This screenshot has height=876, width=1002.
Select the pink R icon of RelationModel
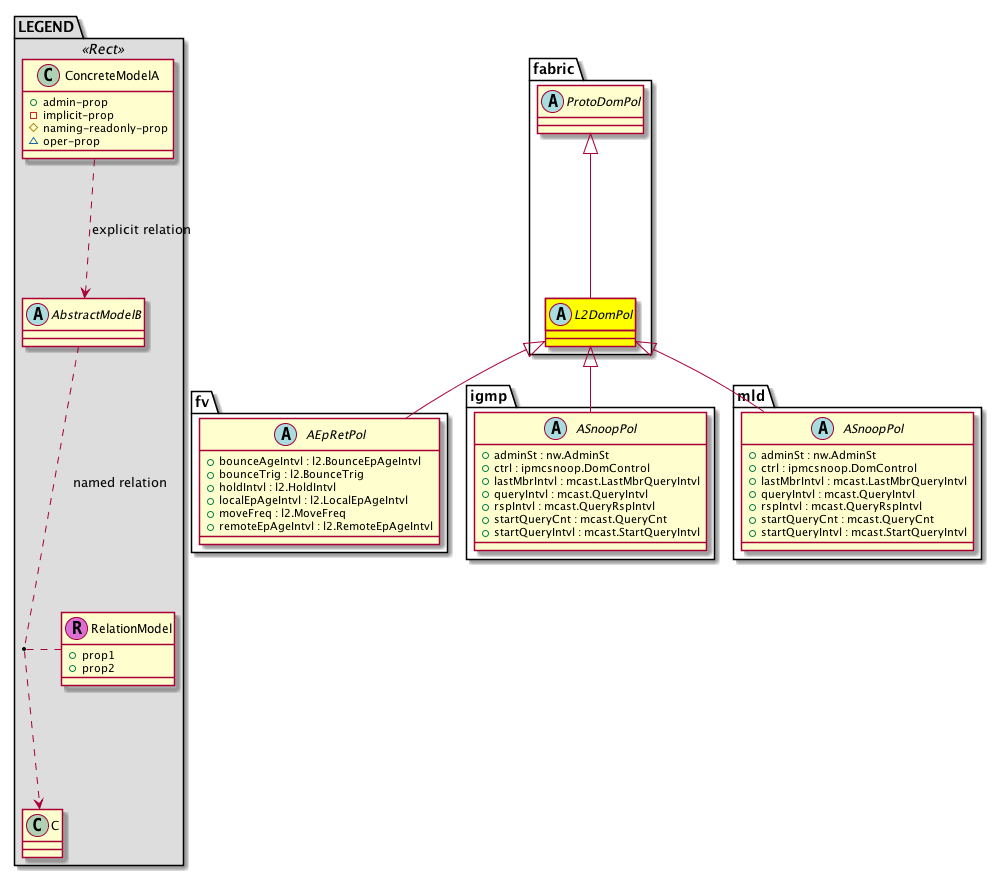pyautogui.click(x=76, y=629)
